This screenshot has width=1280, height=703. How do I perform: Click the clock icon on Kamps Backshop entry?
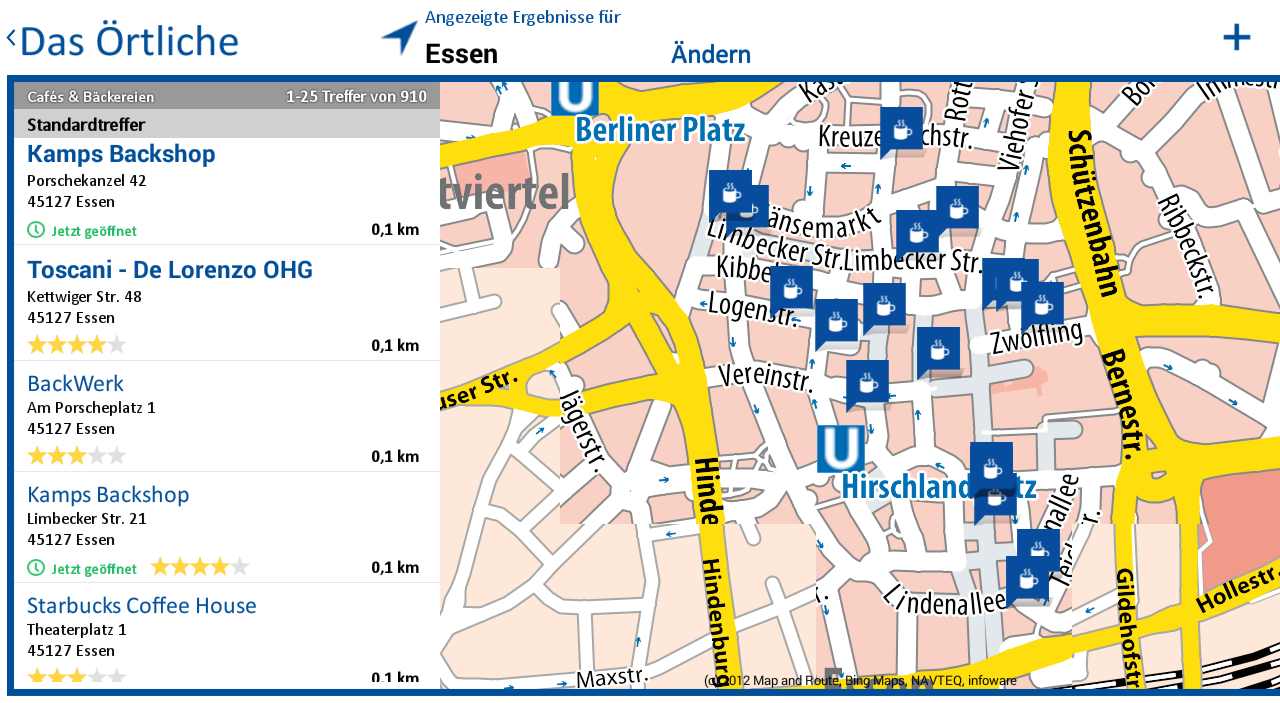[34, 229]
